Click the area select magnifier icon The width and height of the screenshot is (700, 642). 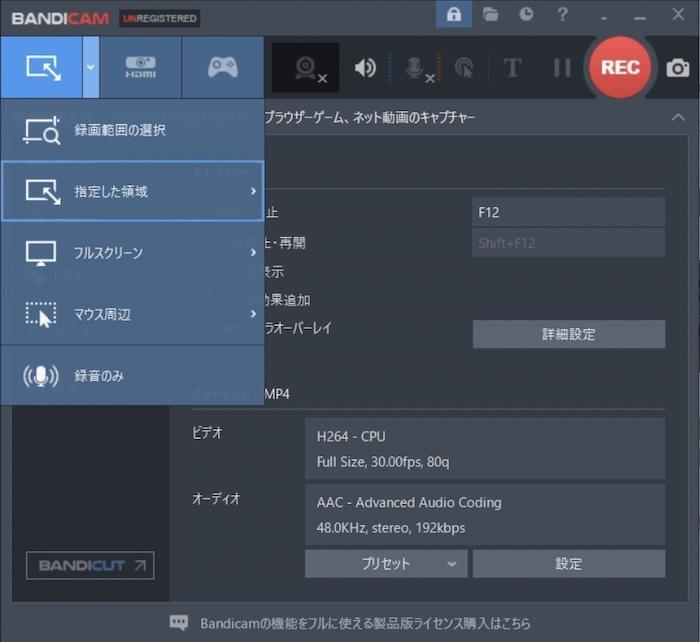click(x=42, y=130)
